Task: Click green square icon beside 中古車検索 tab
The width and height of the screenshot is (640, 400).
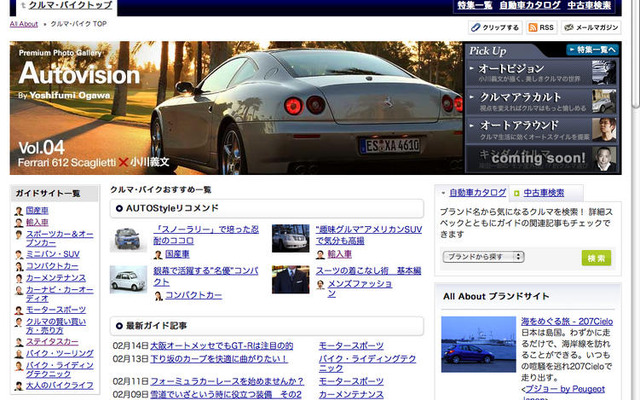Action: click(516, 193)
